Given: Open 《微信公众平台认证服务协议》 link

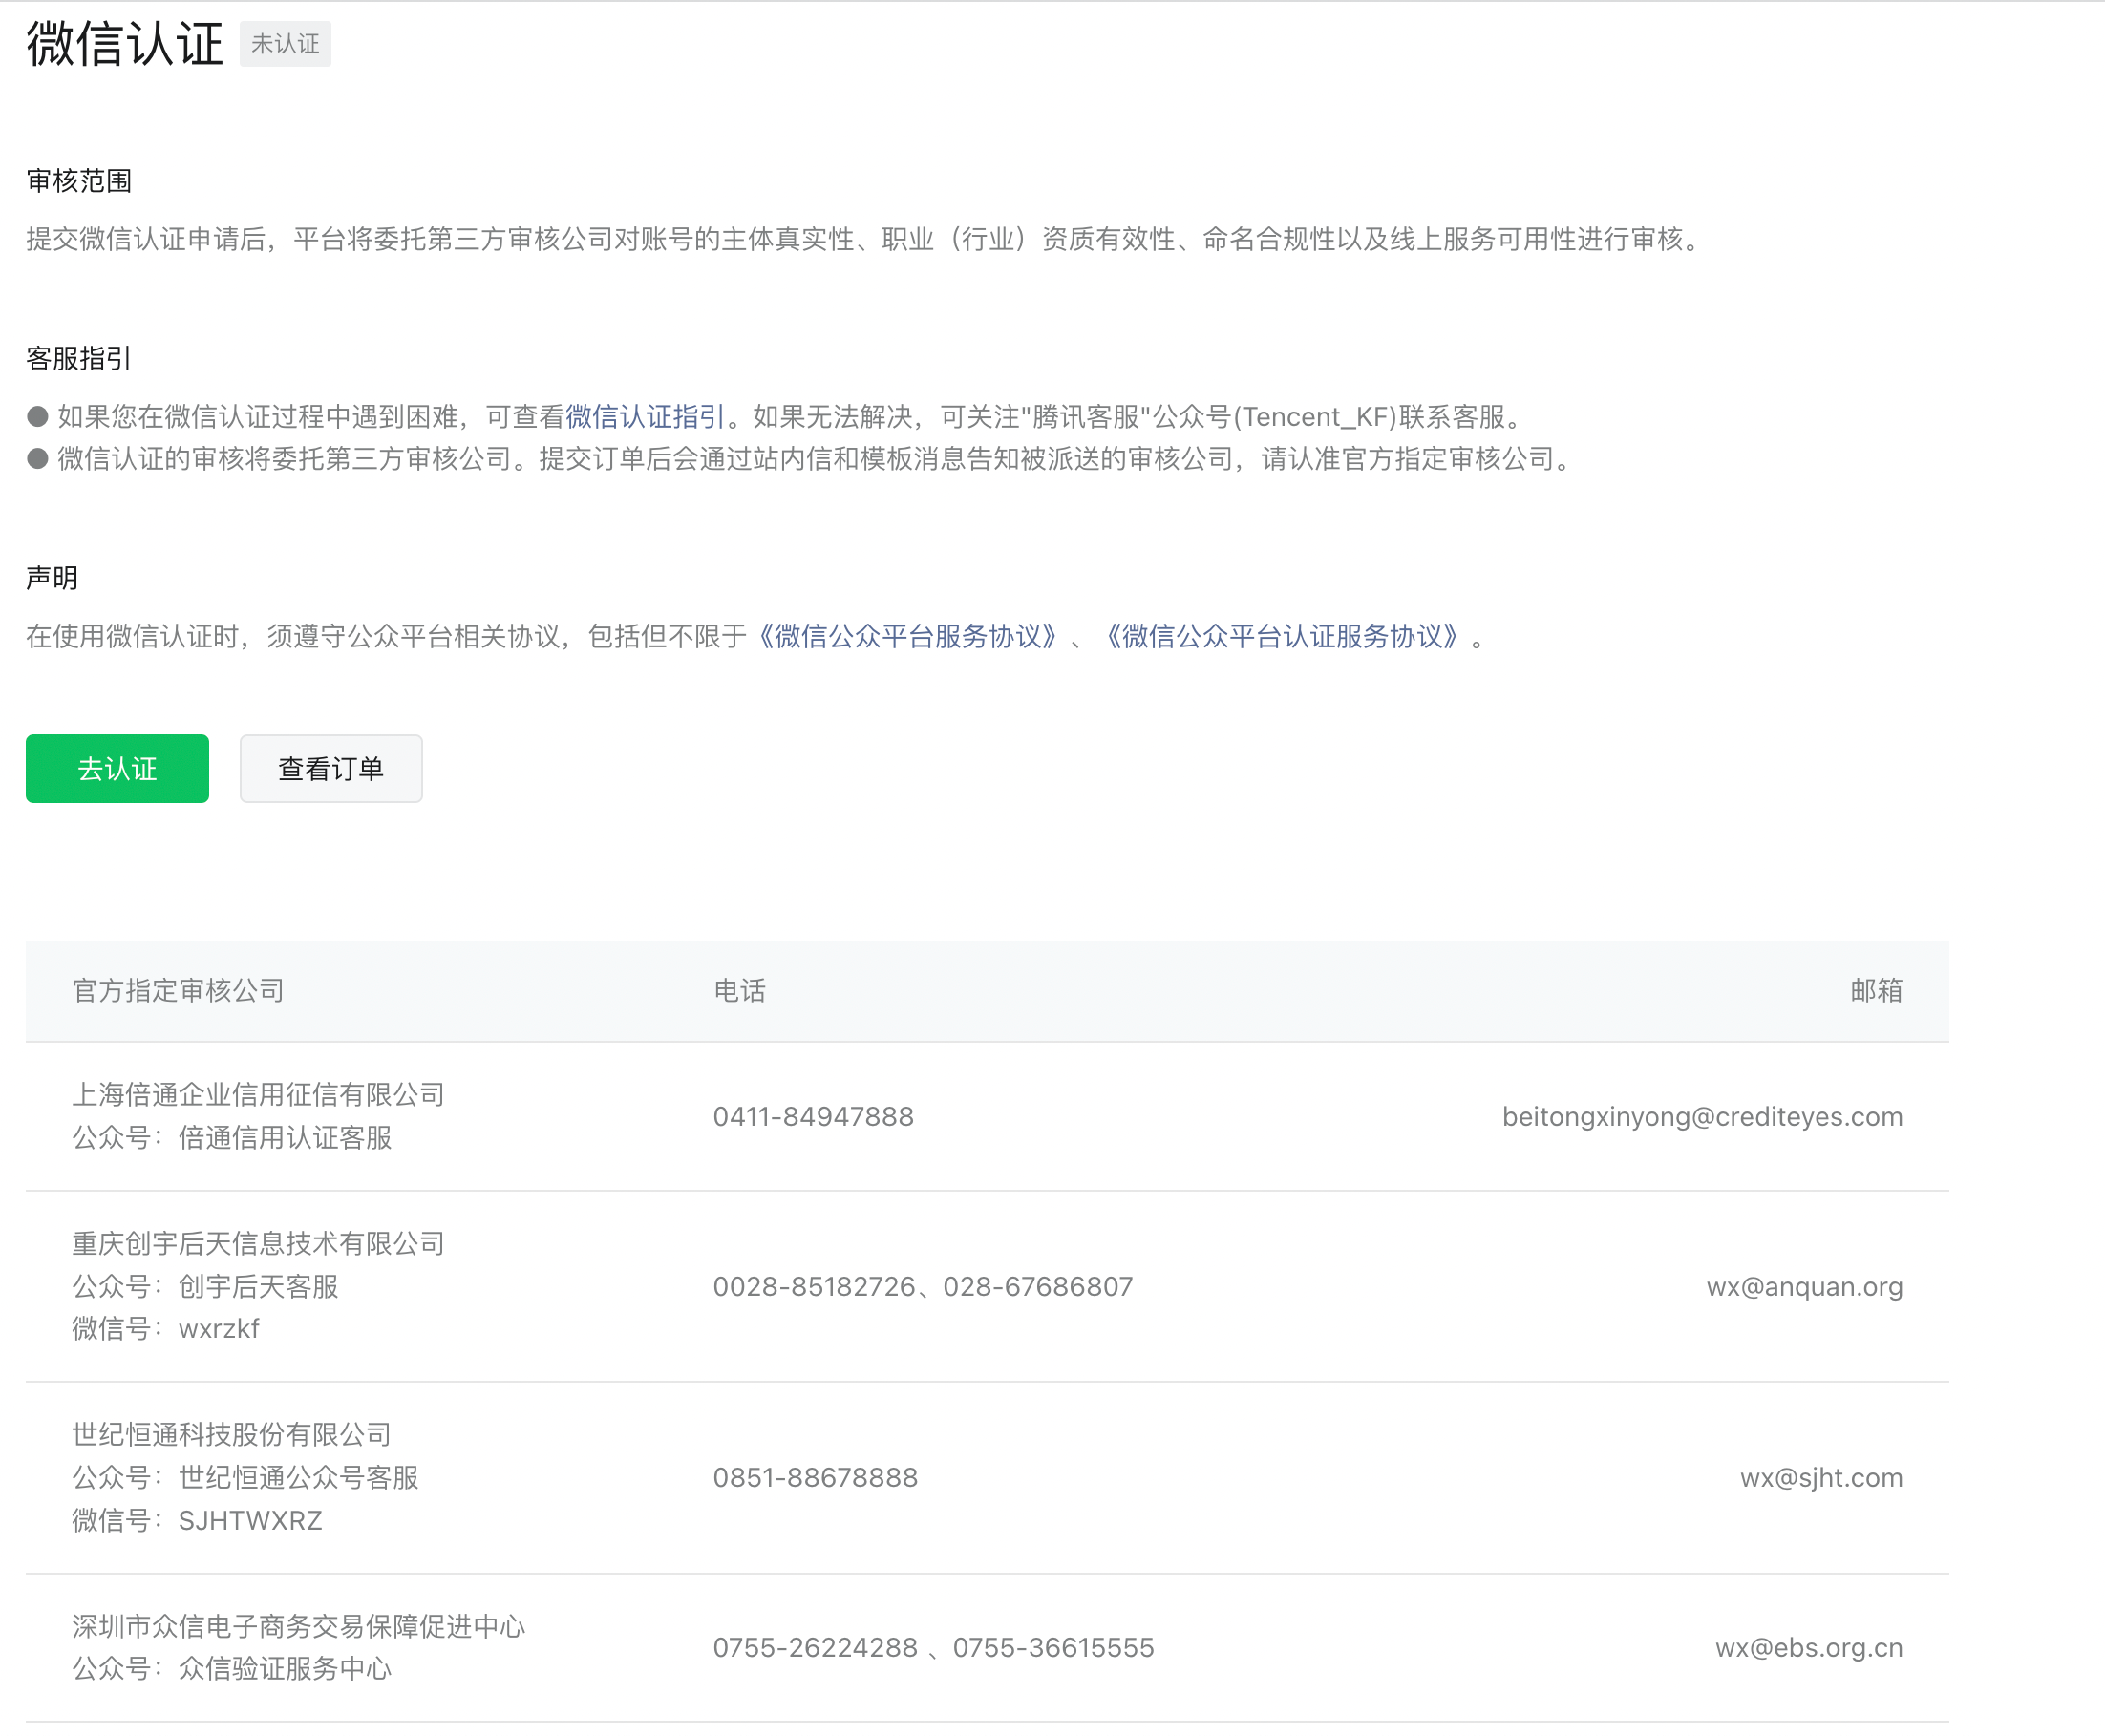Looking at the screenshot, I should point(1280,636).
